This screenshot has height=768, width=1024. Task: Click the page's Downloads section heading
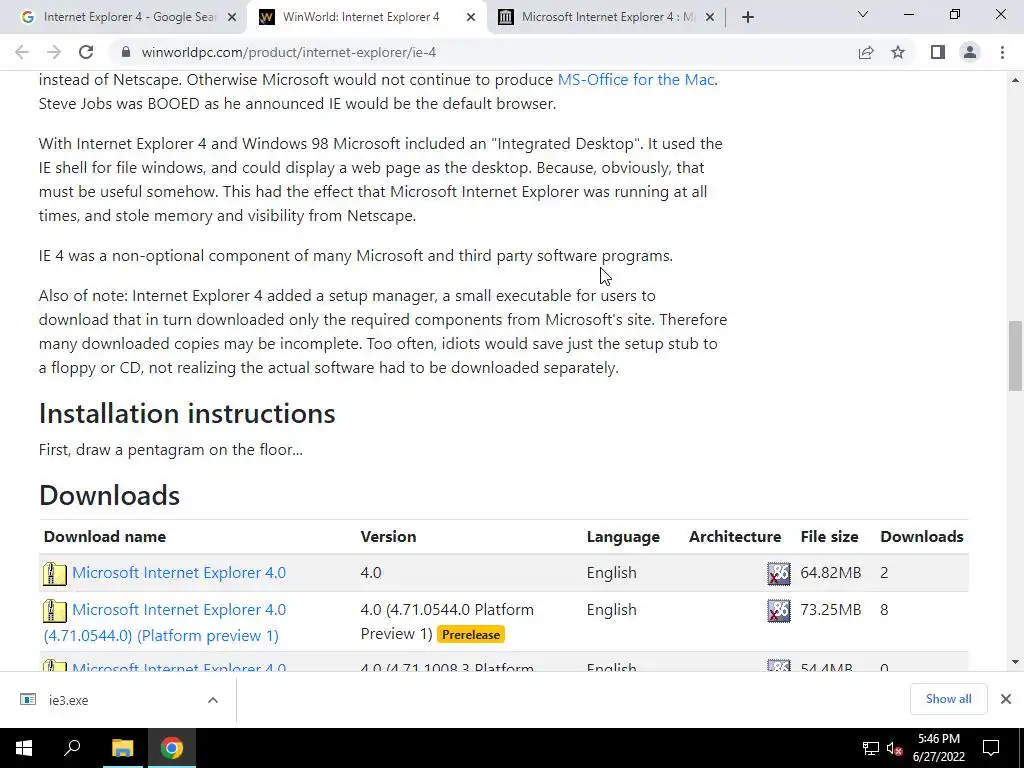[x=109, y=496]
